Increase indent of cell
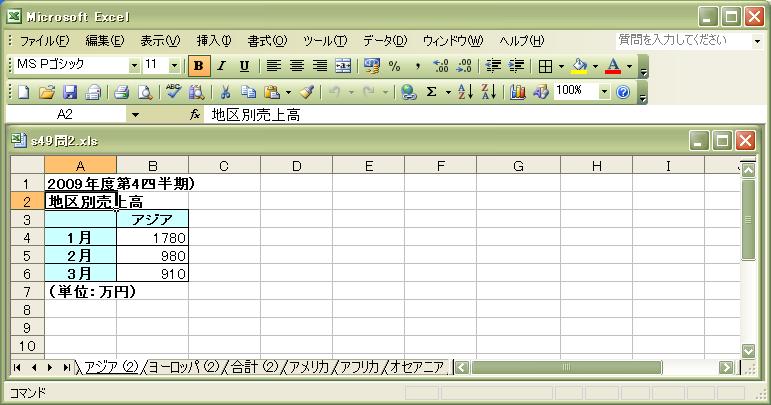 click(x=516, y=66)
